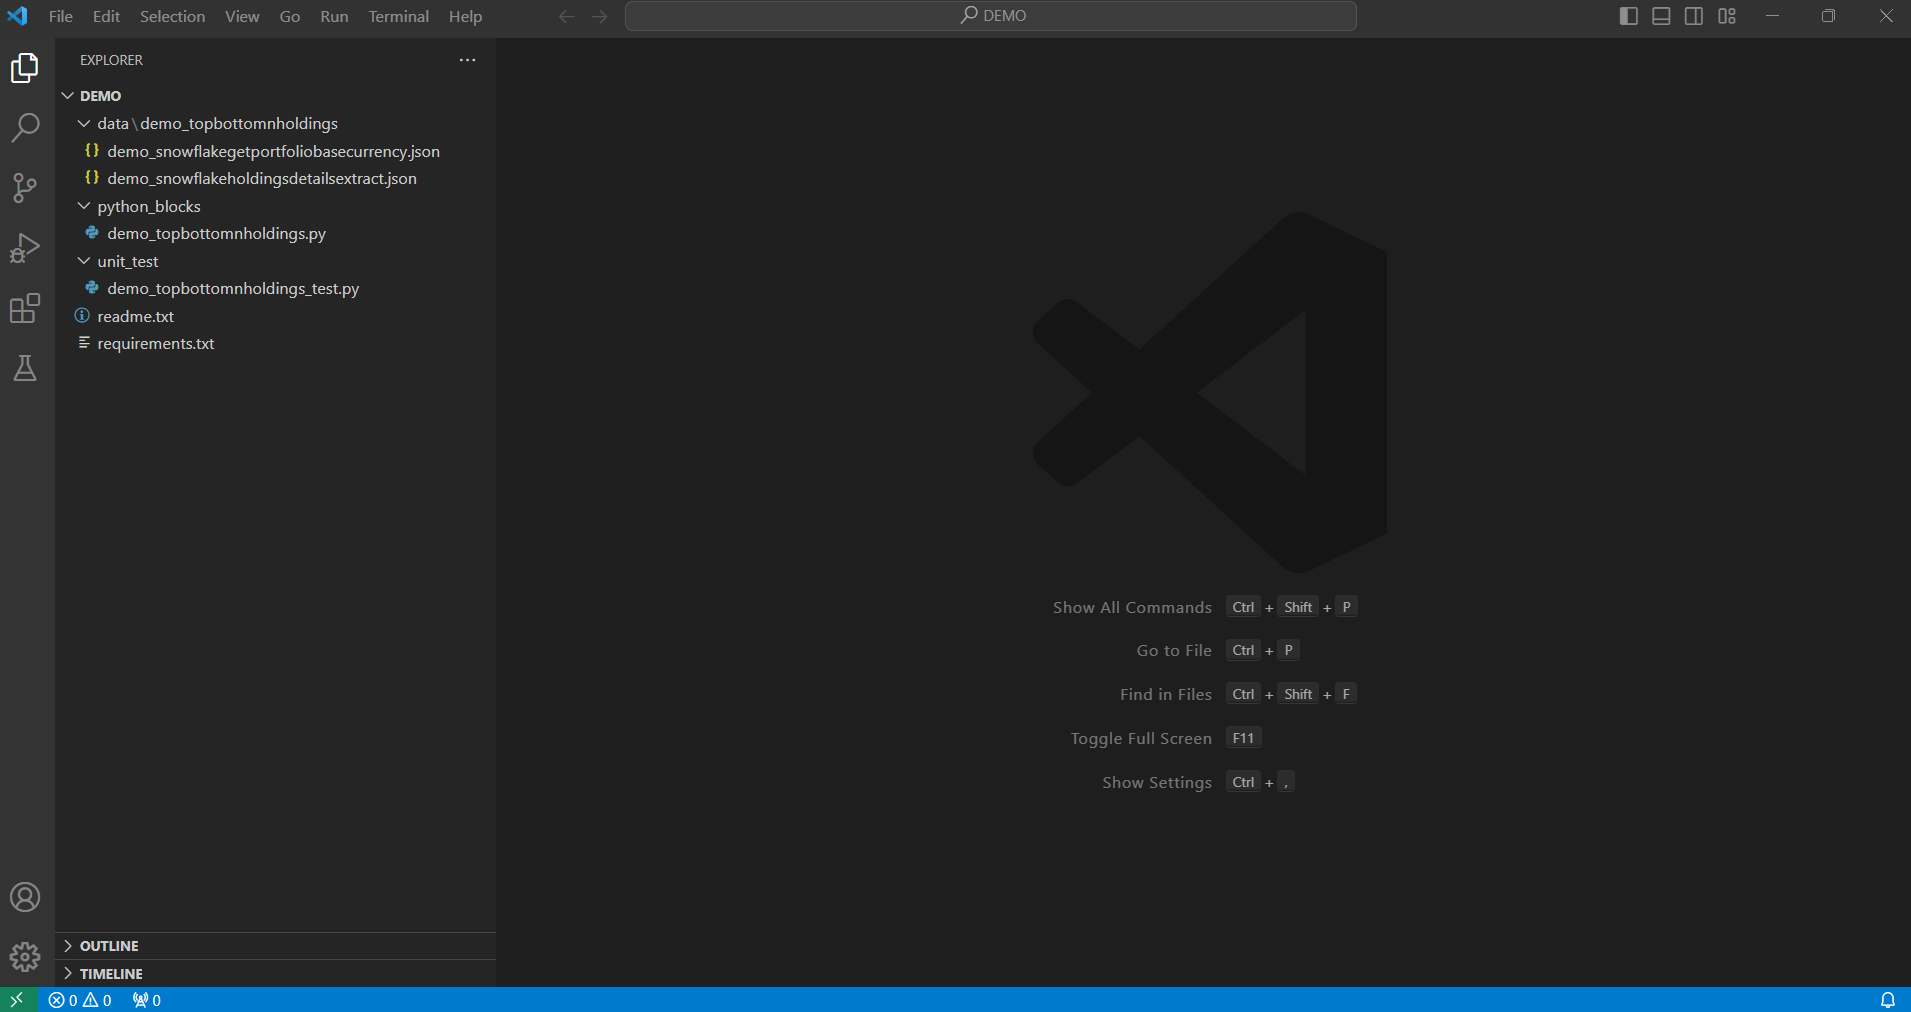Click the VS Code logo menu icon
Screen dimensions: 1911x1012
pos(18,16)
